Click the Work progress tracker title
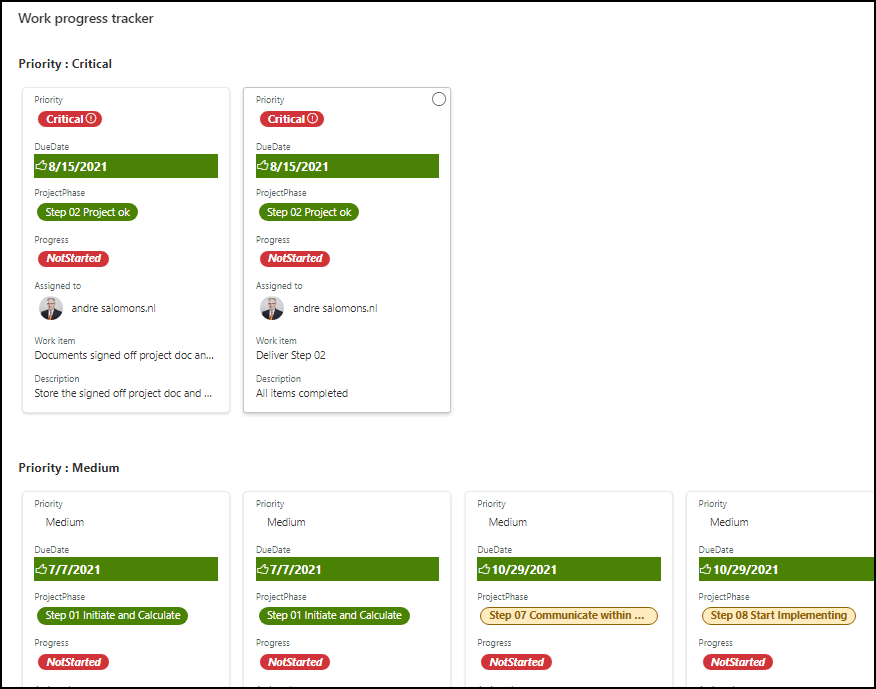This screenshot has width=876, height=689. (x=85, y=18)
